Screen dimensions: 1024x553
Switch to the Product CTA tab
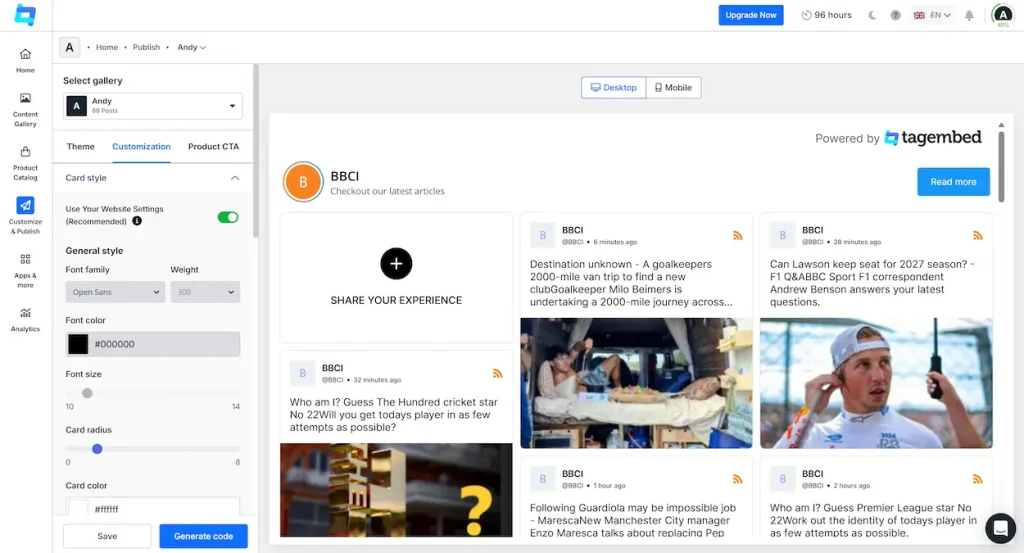[214, 146]
